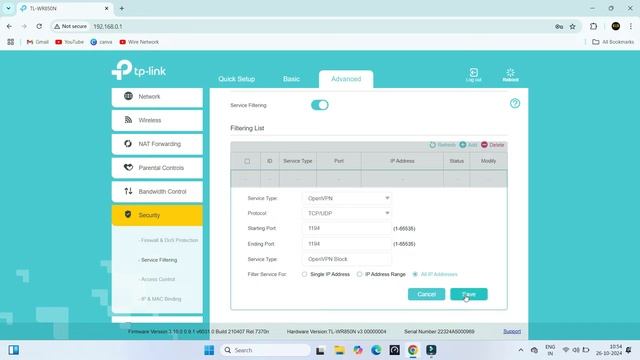Click the Delete icon in Filtering List
The width and height of the screenshot is (640, 360).
484,145
